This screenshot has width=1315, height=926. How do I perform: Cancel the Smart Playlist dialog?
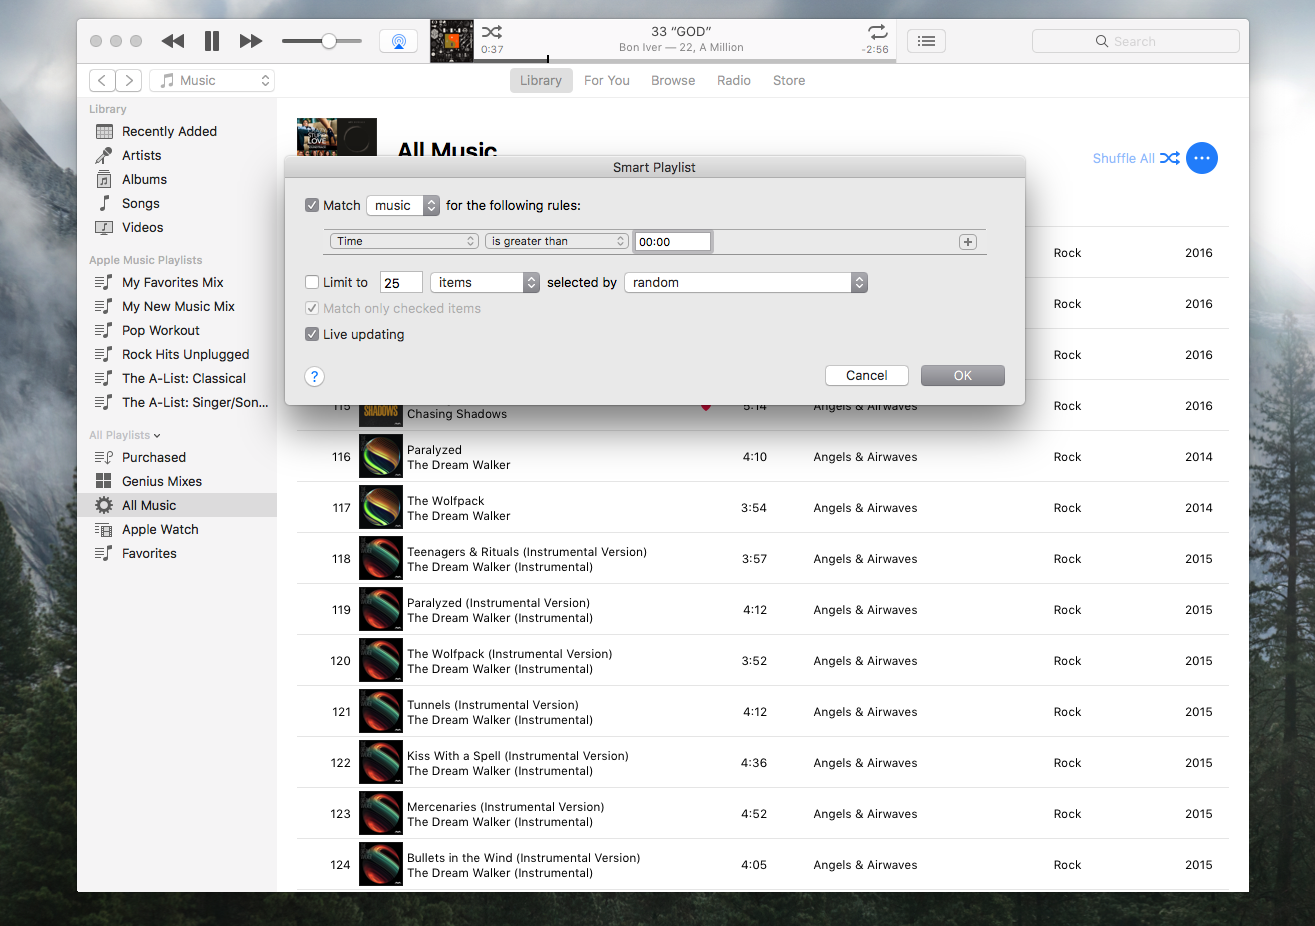(x=866, y=375)
